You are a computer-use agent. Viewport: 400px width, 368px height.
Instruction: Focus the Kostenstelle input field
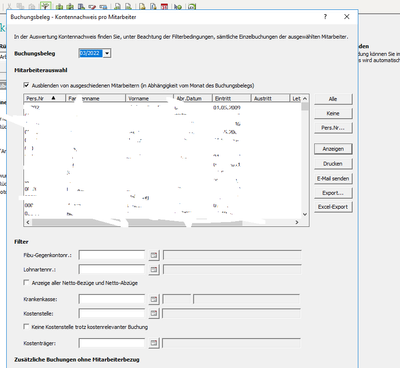(x=112, y=313)
